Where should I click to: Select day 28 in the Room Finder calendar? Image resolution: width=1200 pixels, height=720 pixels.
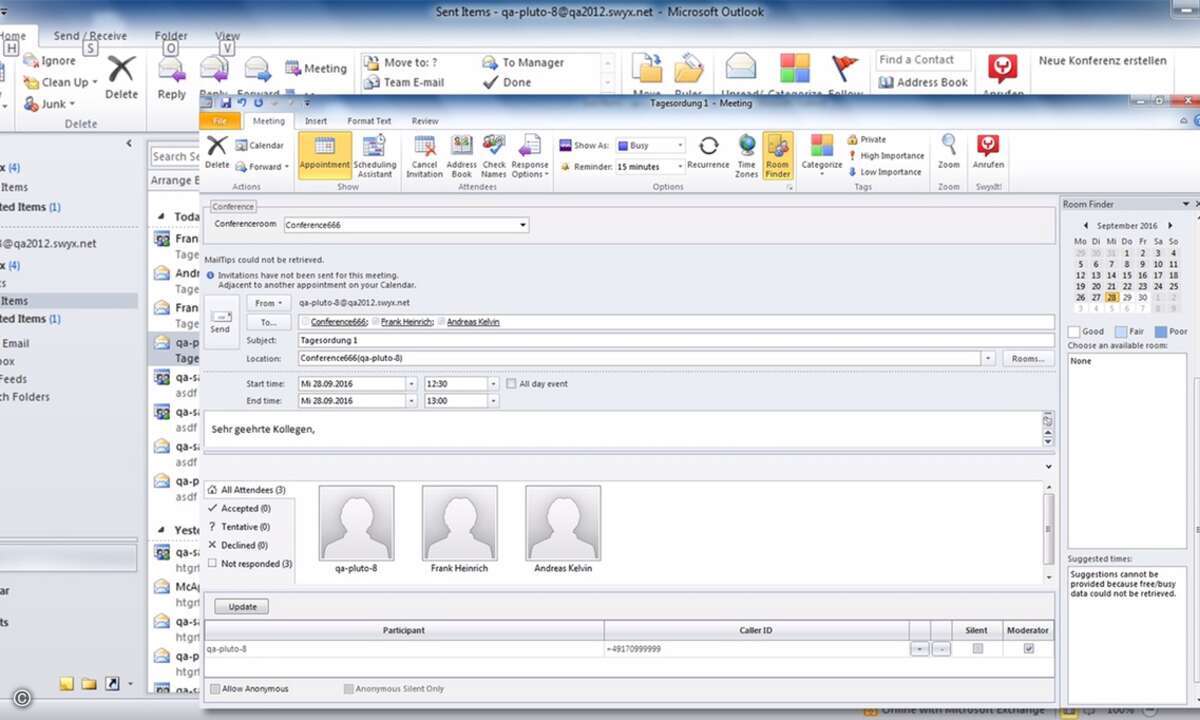(x=1112, y=297)
